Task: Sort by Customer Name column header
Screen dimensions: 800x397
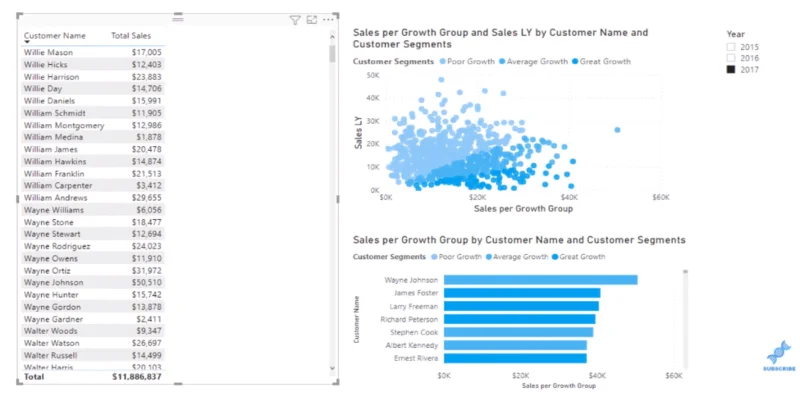Action: [x=55, y=36]
